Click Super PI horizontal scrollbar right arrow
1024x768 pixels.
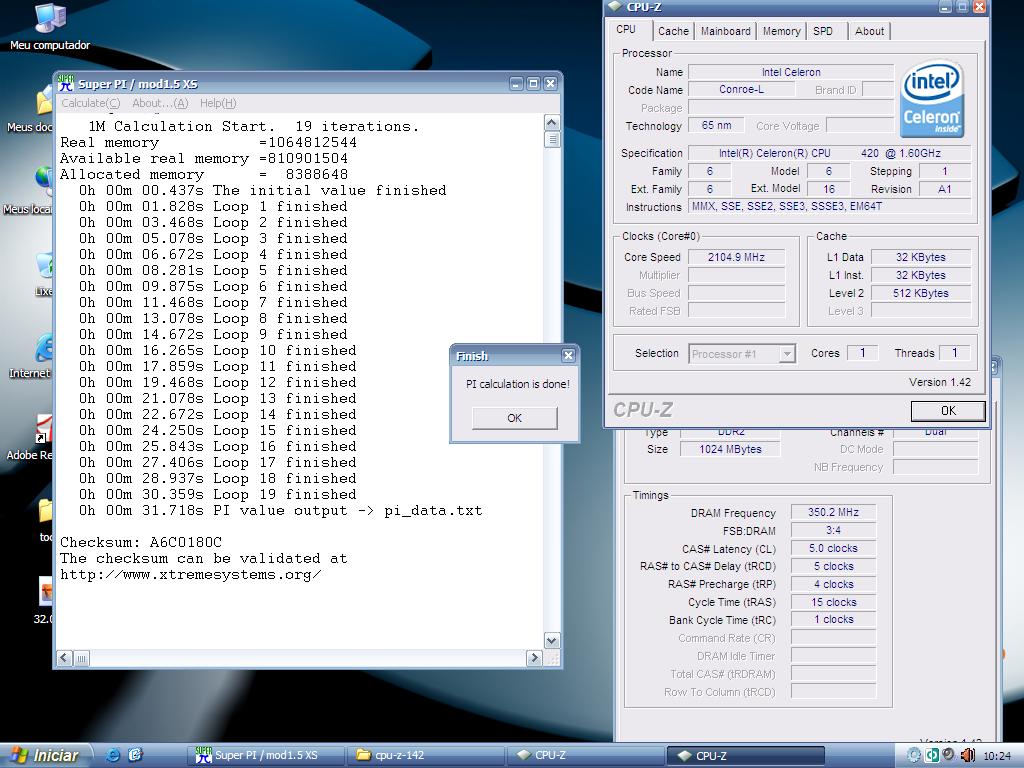[x=534, y=658]
